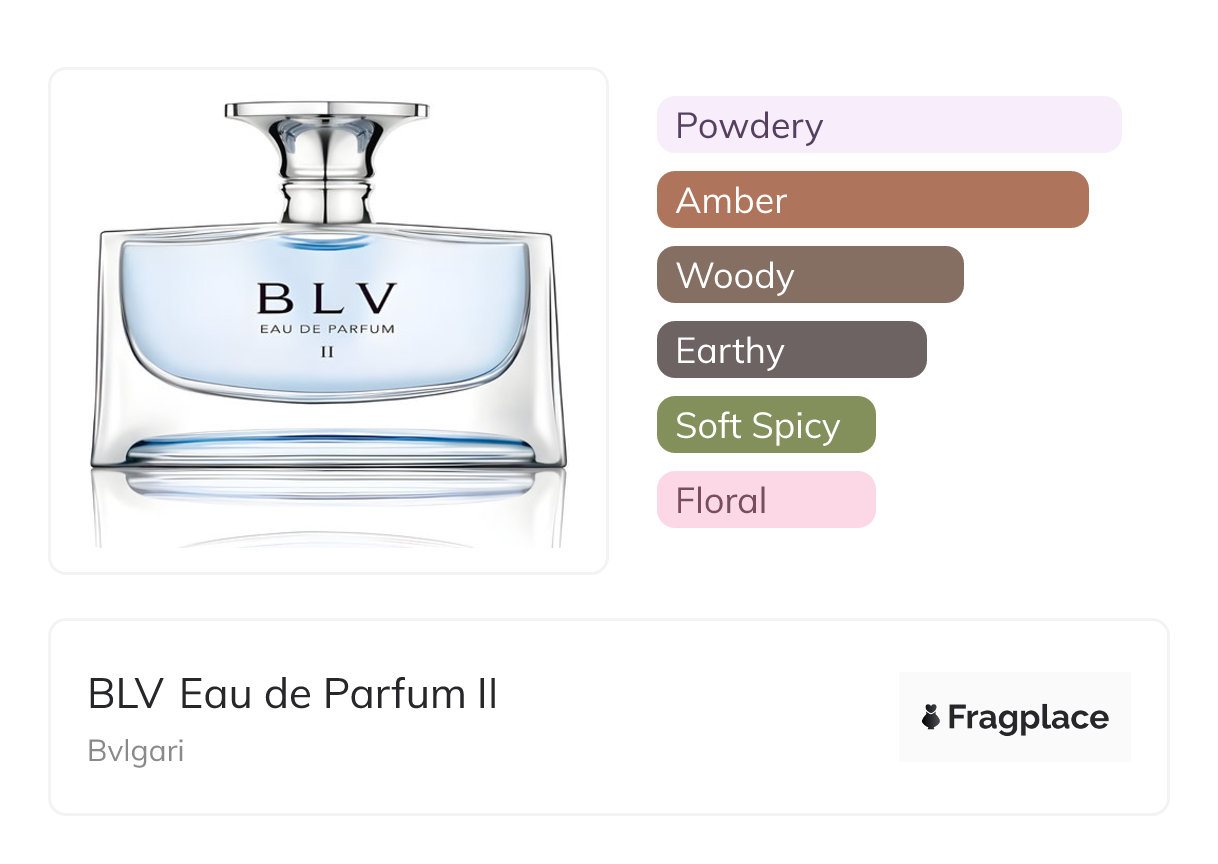Click the Fragplace wordmark text
Viewport: 1218px width, 864px height.
1028,717
